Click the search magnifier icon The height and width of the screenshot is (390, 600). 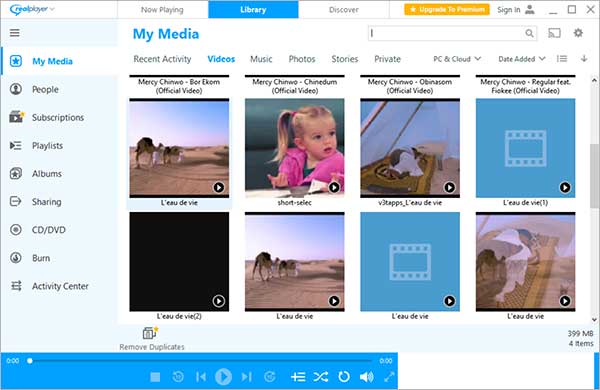coord(529,33)
